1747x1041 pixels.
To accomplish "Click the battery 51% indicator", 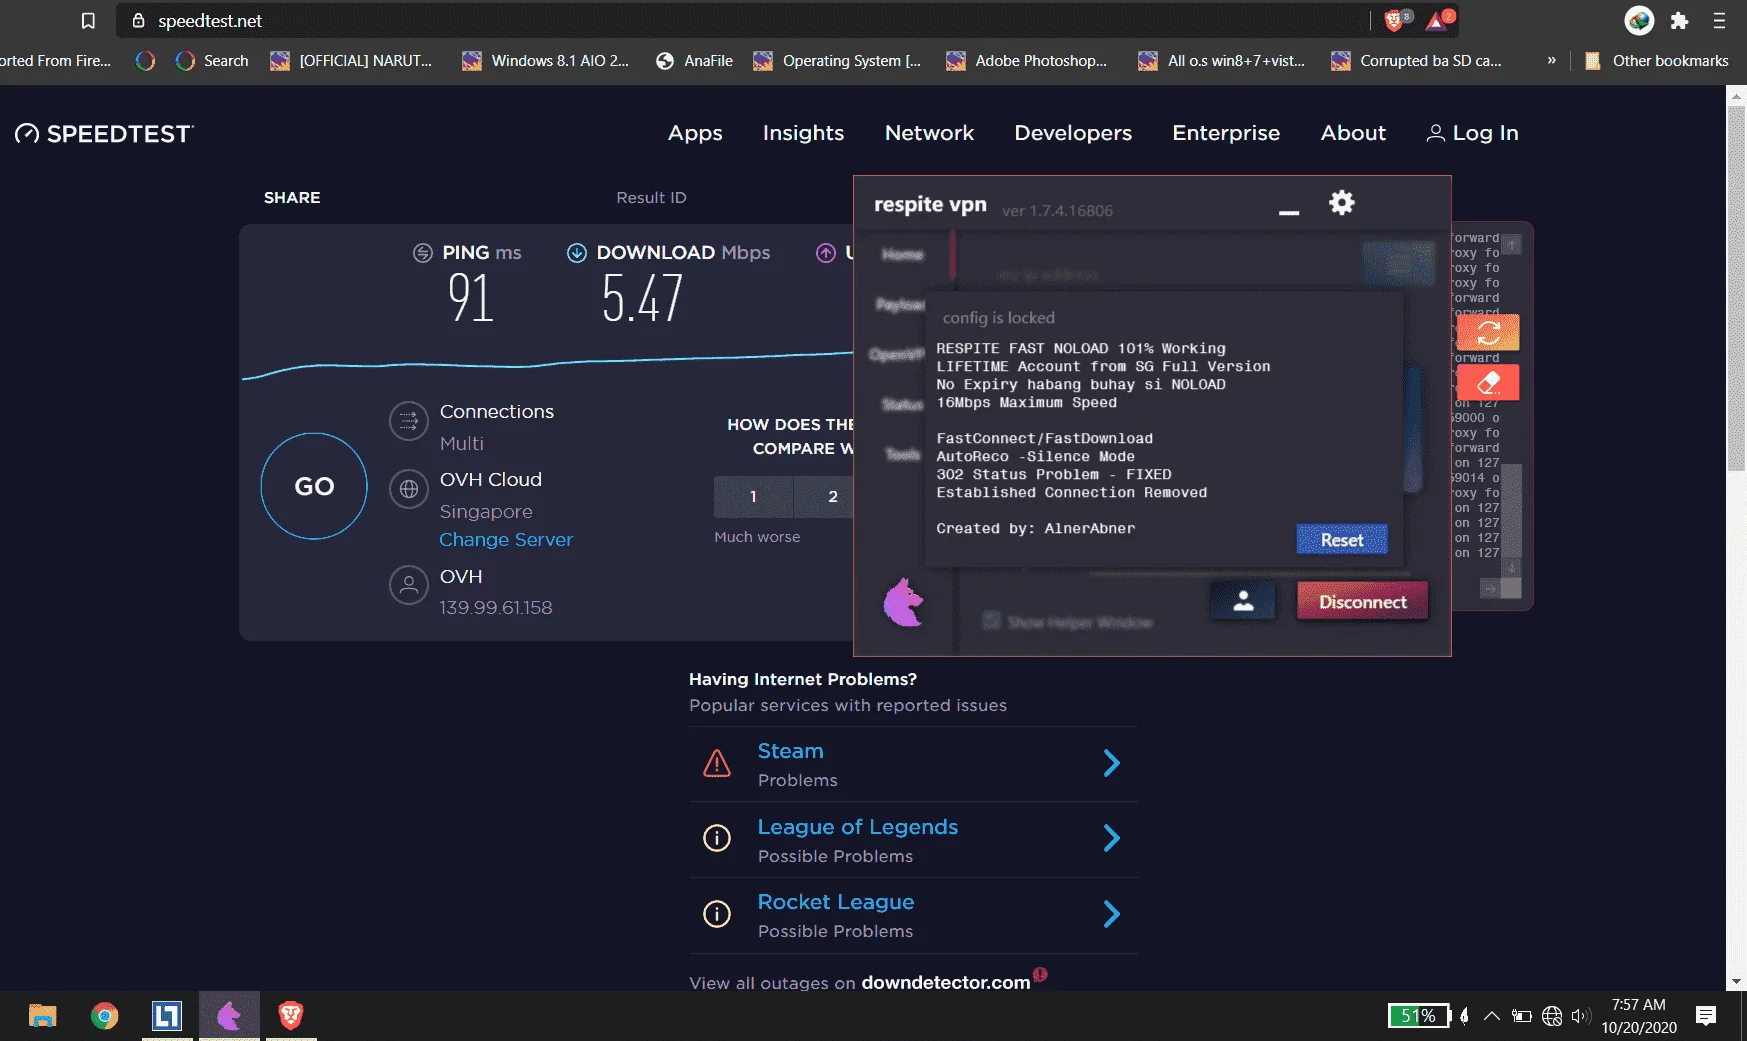I will (1418, 1016).
